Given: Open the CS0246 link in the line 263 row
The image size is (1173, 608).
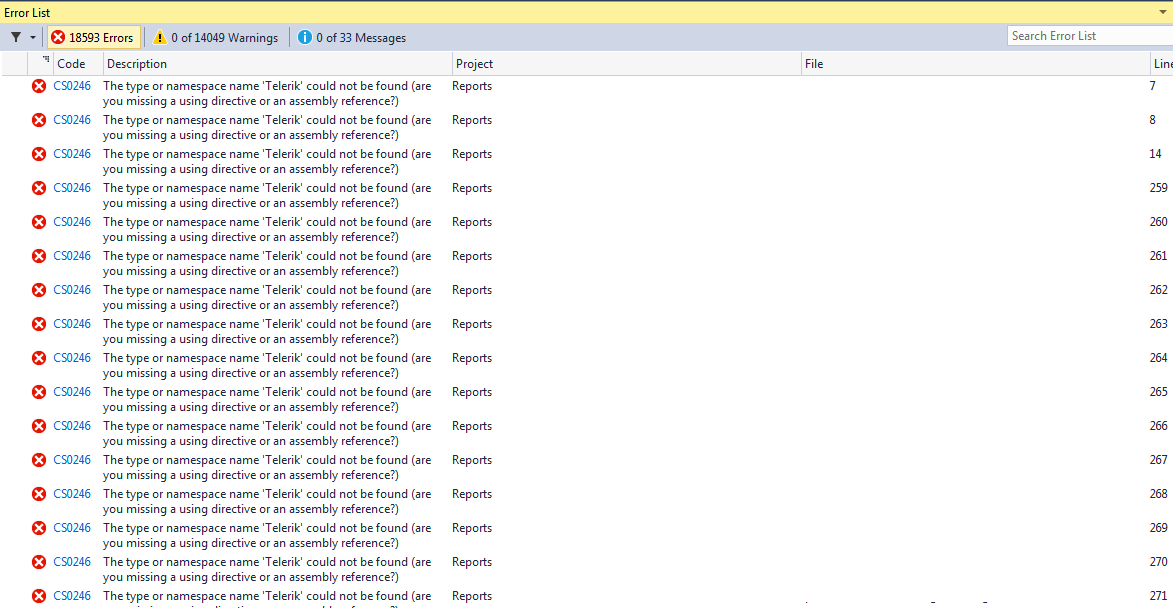Looking at the screenshot, I should [x=72, y=324].
